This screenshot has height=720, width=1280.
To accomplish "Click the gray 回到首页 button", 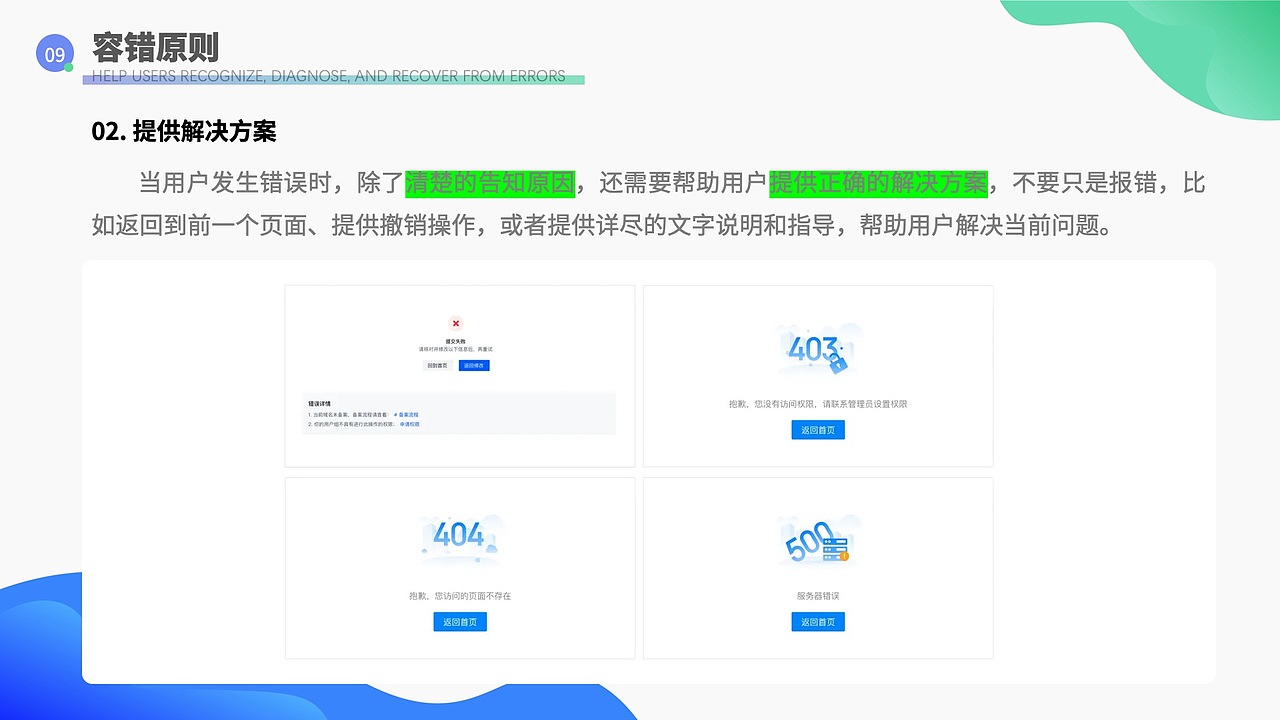I will coord(438,365).
